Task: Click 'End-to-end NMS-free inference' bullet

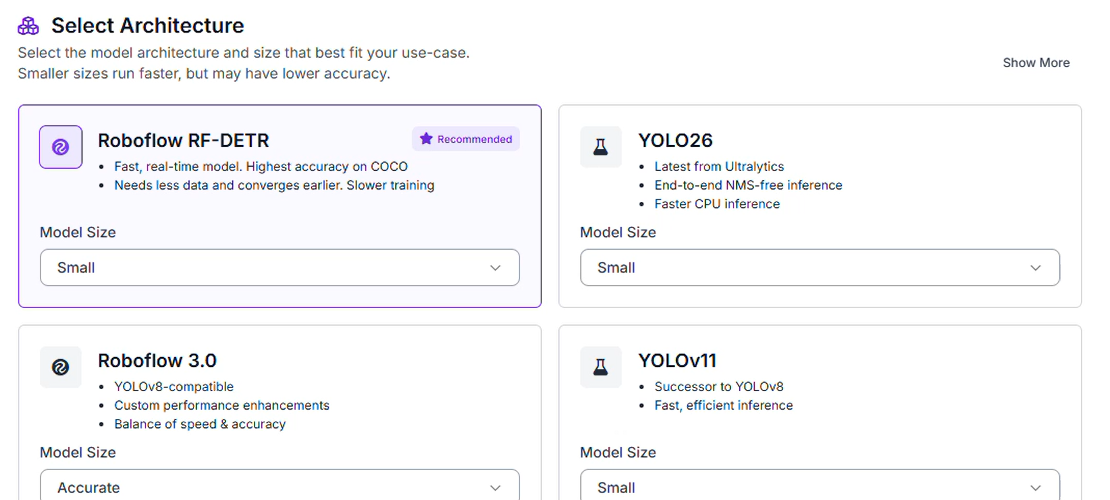Action: coord(748,185)
